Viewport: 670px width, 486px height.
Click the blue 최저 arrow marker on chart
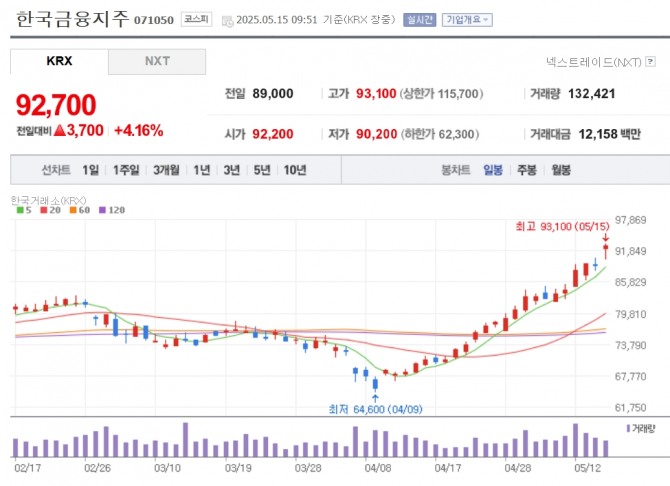tap(375, 397)
